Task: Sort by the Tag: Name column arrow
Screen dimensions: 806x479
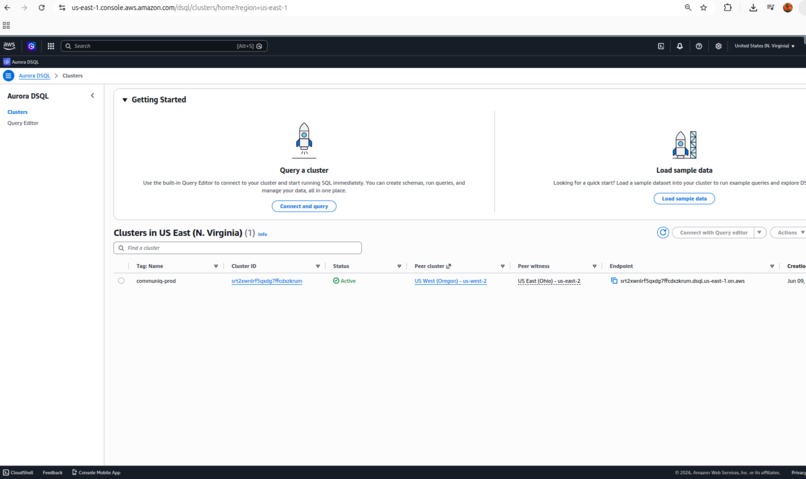Action: click(216, 266)
